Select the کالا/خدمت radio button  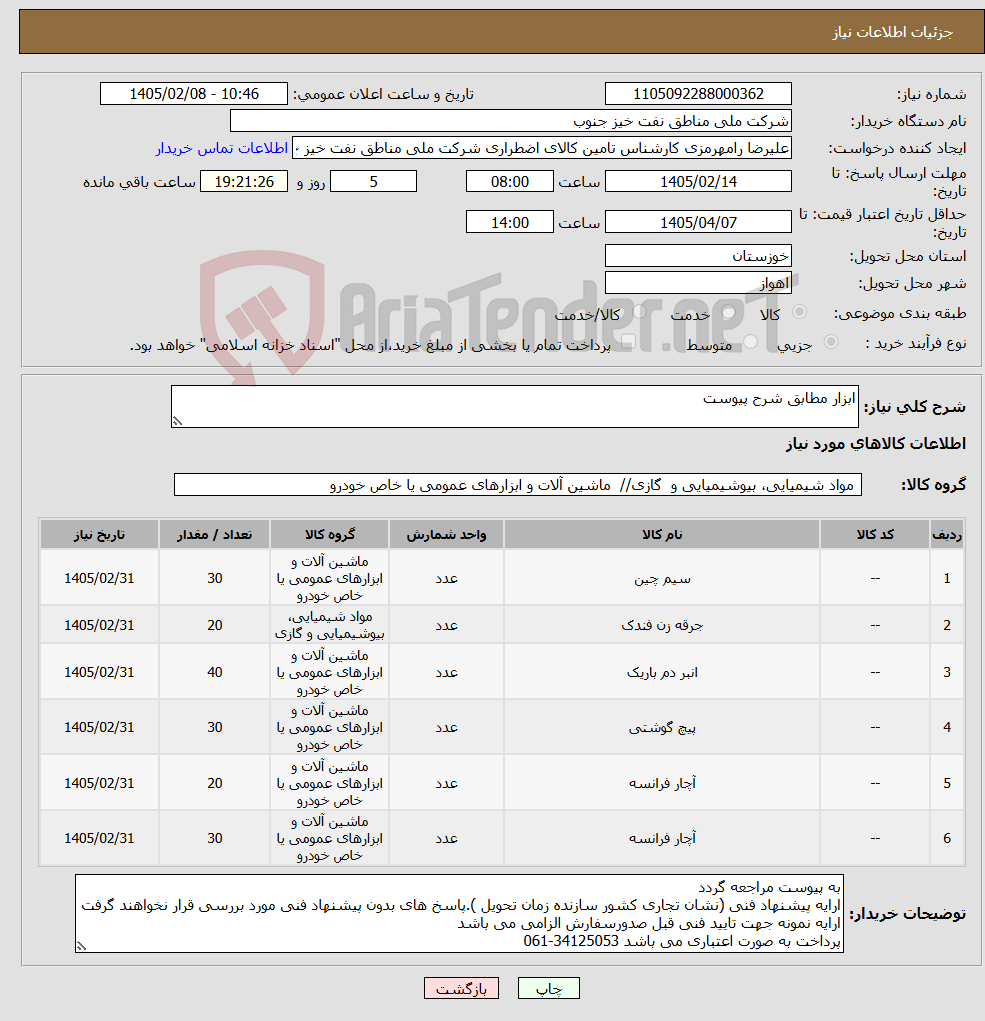click(x=639, y=313)
